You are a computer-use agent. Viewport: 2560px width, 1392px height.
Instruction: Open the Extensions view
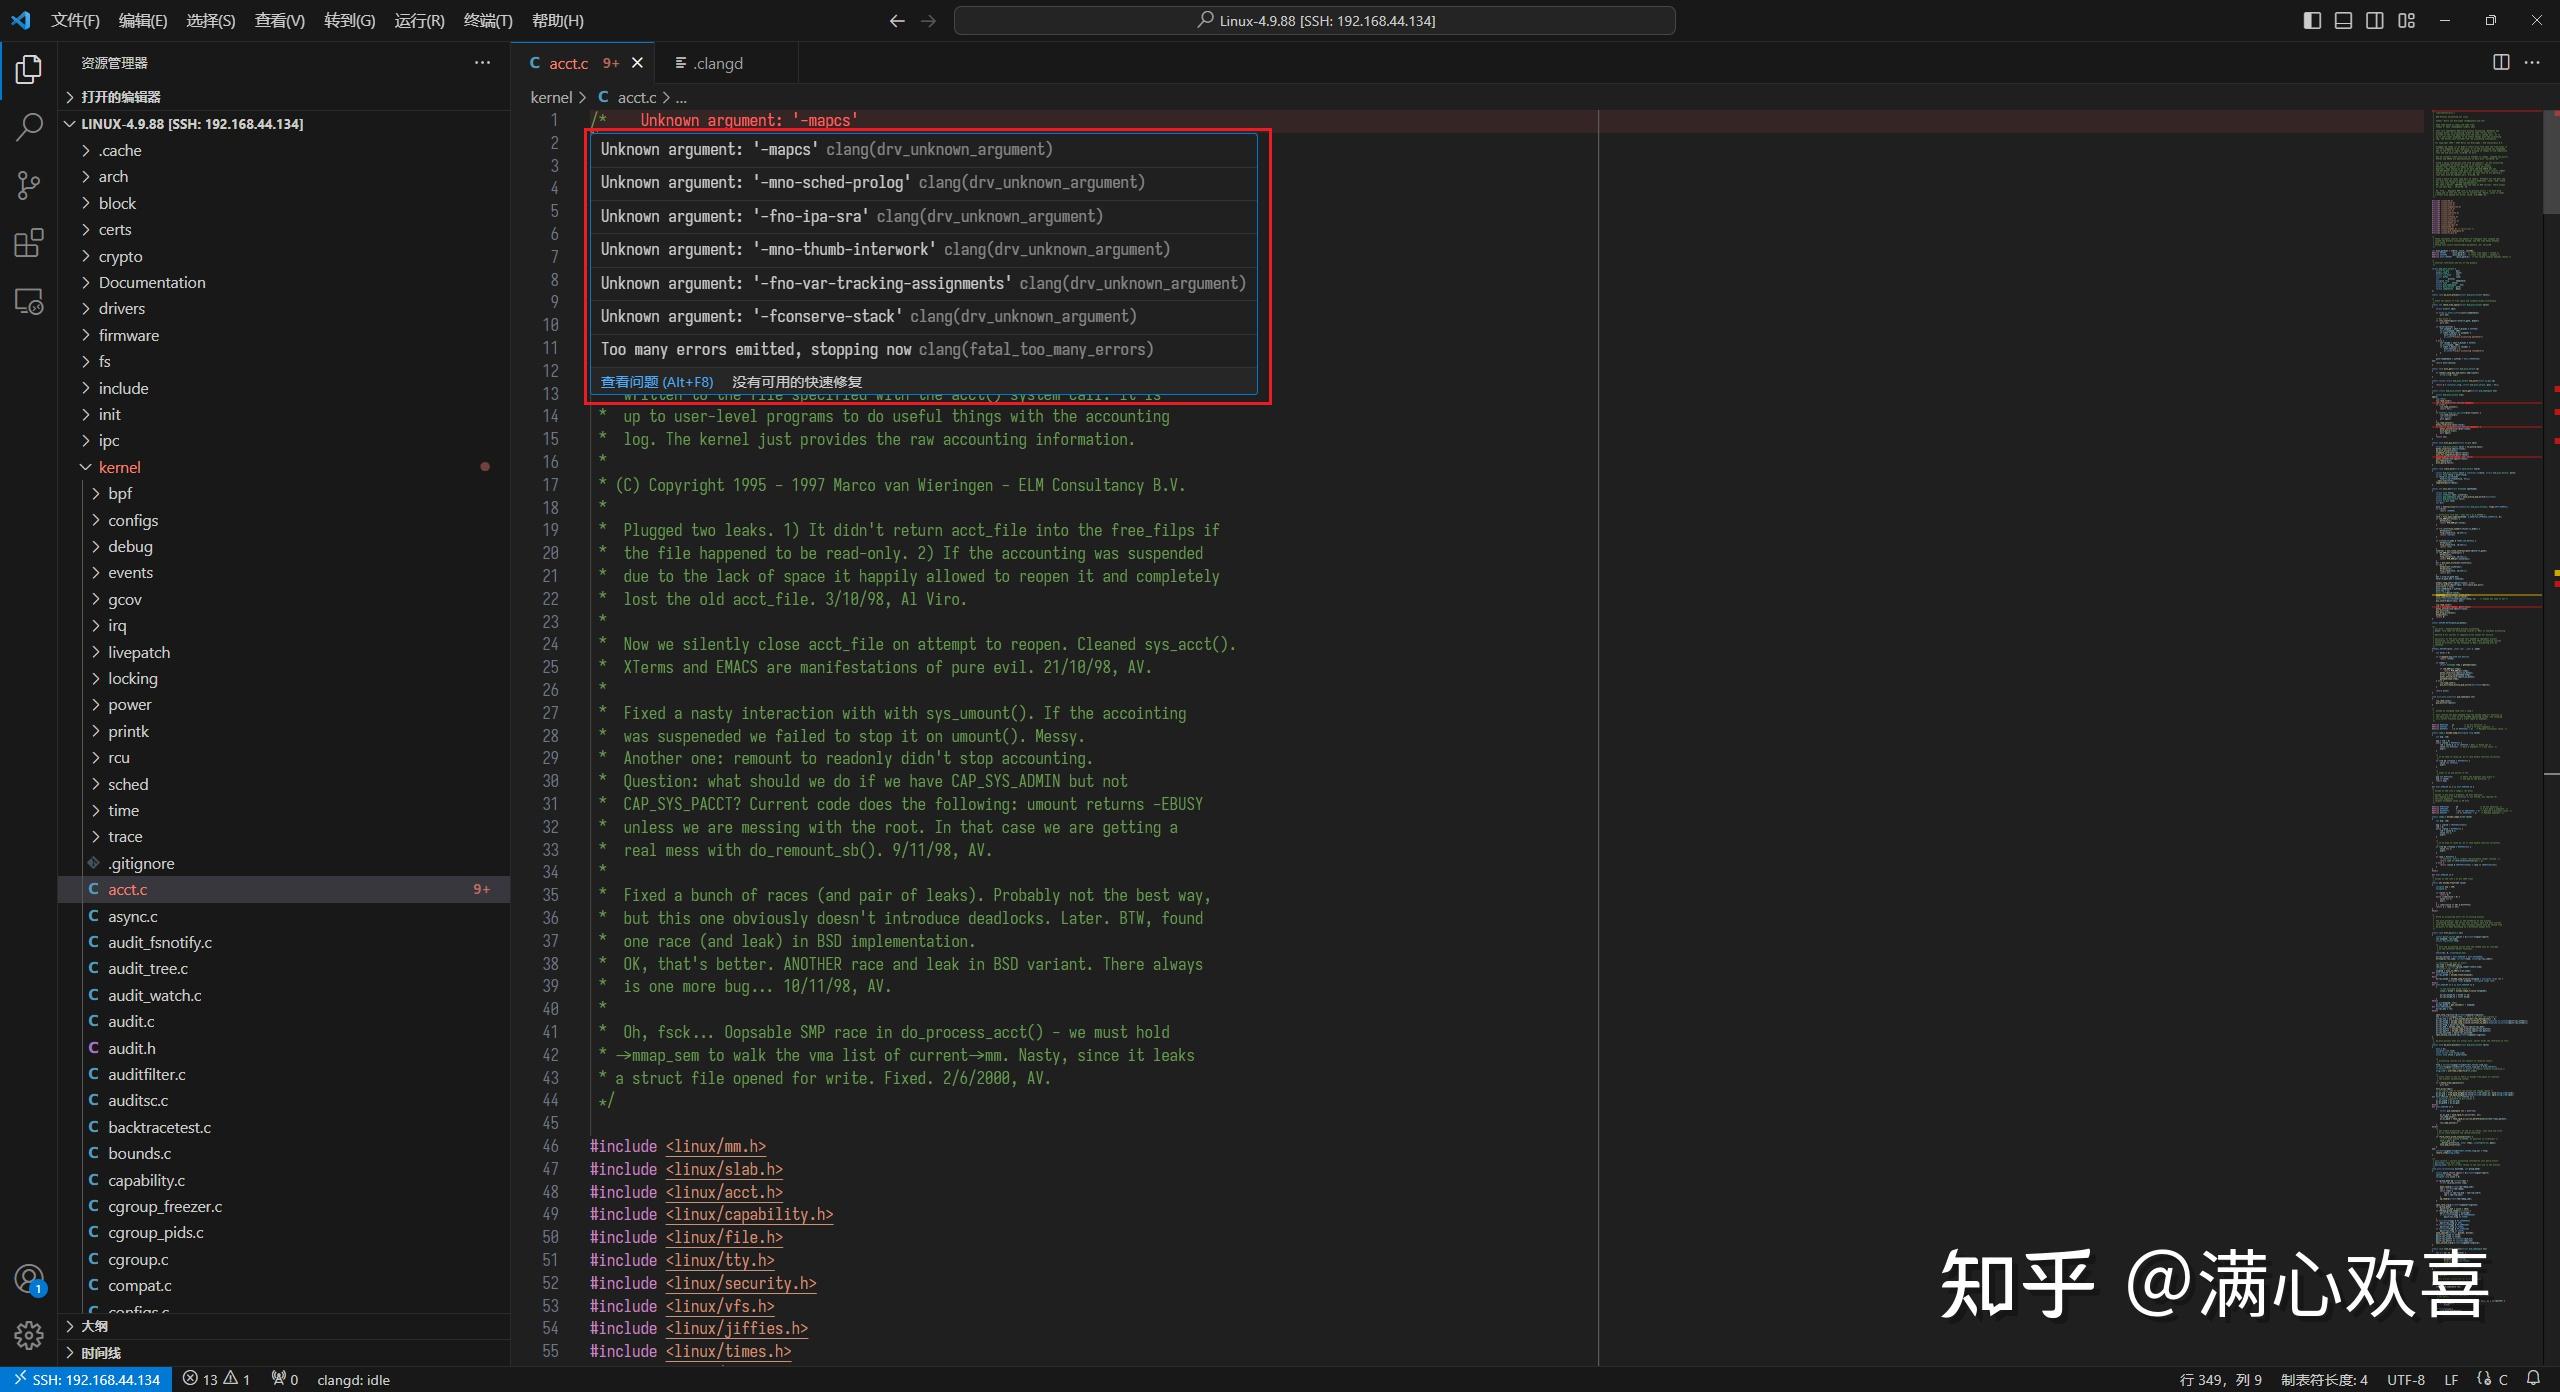pyautogui.click(x=29, y=243)
